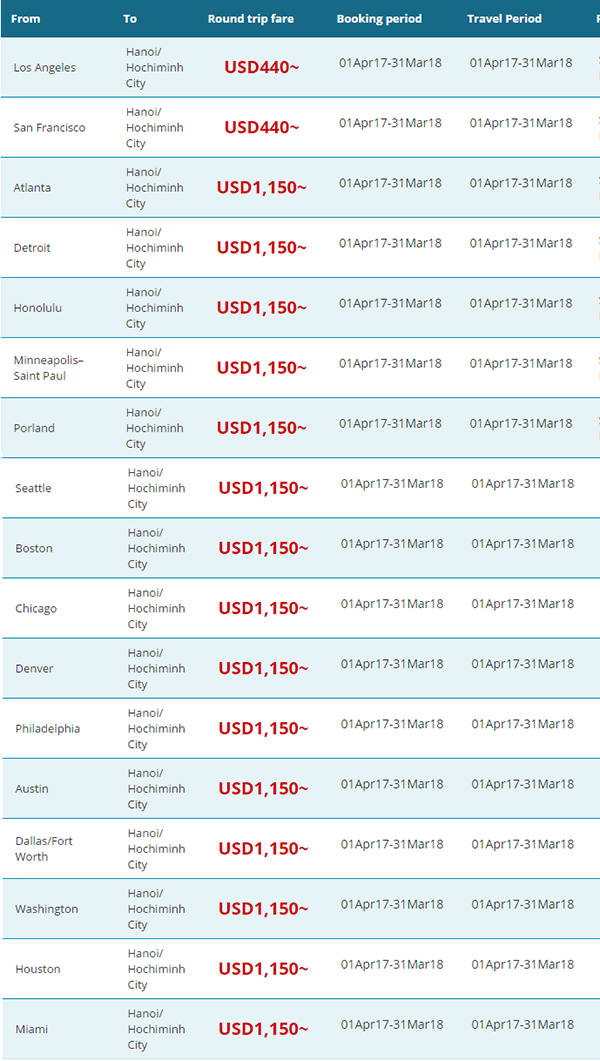Click the "From" column header
Screen dimensions: 600x1061
tap(26, 19)
